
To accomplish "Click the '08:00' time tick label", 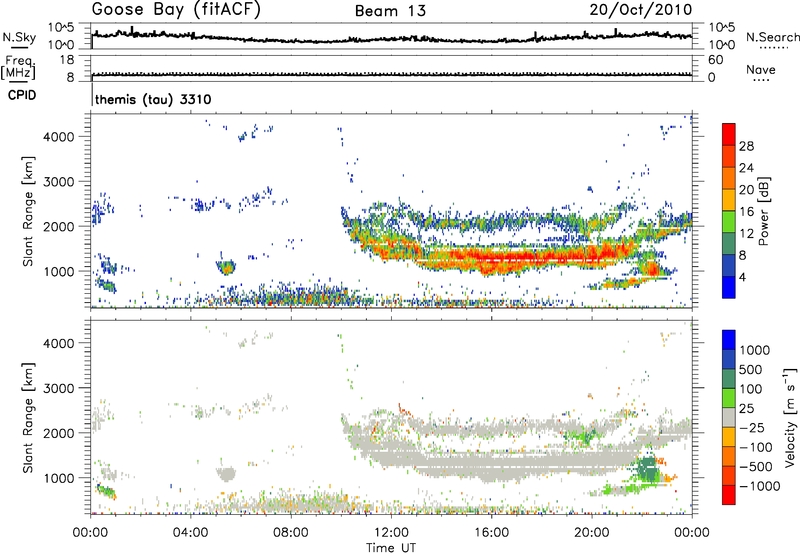I will [290, 533].
